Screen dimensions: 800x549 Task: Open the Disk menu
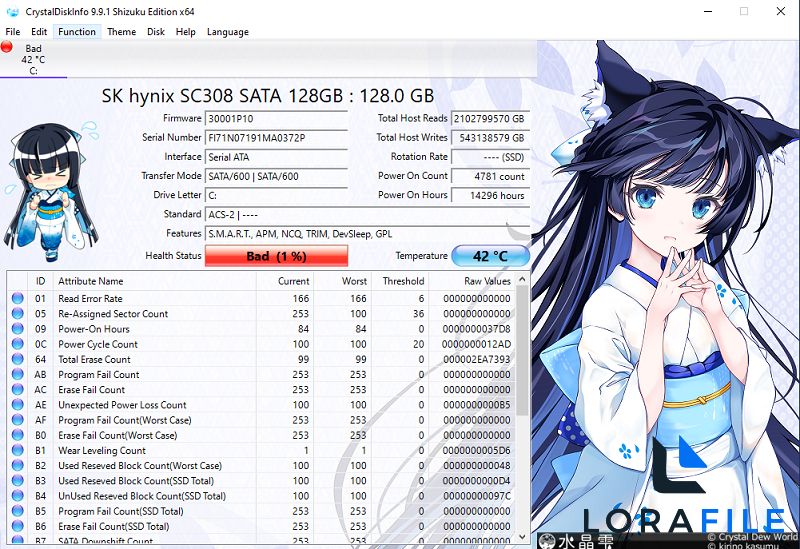coord(156,32)
